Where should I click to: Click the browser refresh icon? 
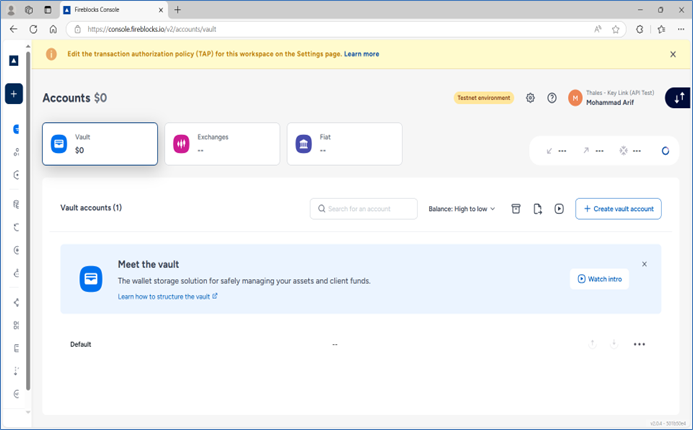33,29
